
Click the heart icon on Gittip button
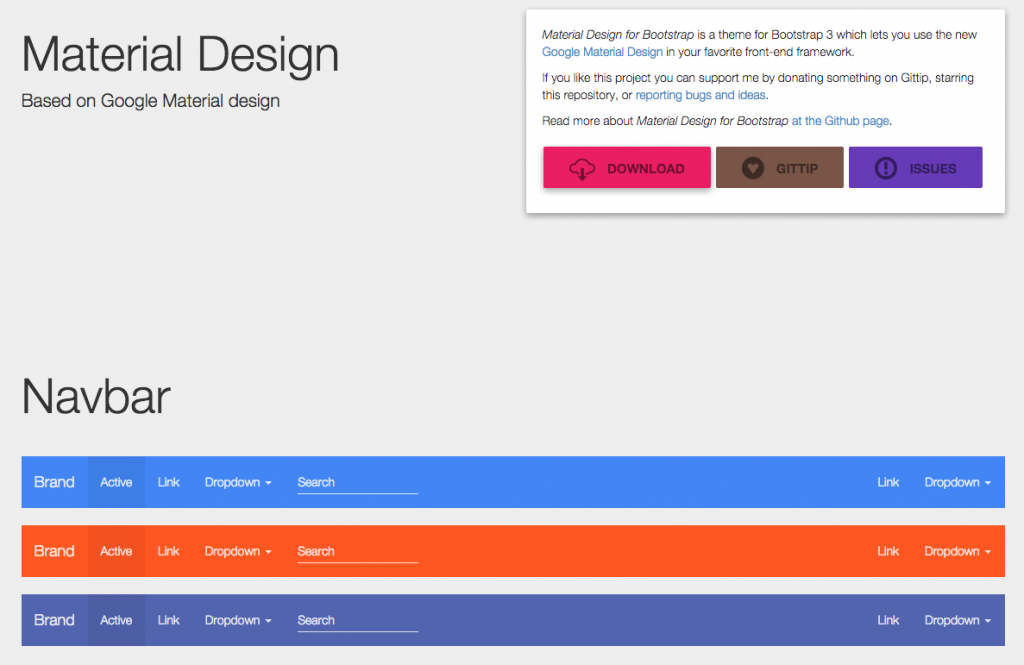pos(753,169)
